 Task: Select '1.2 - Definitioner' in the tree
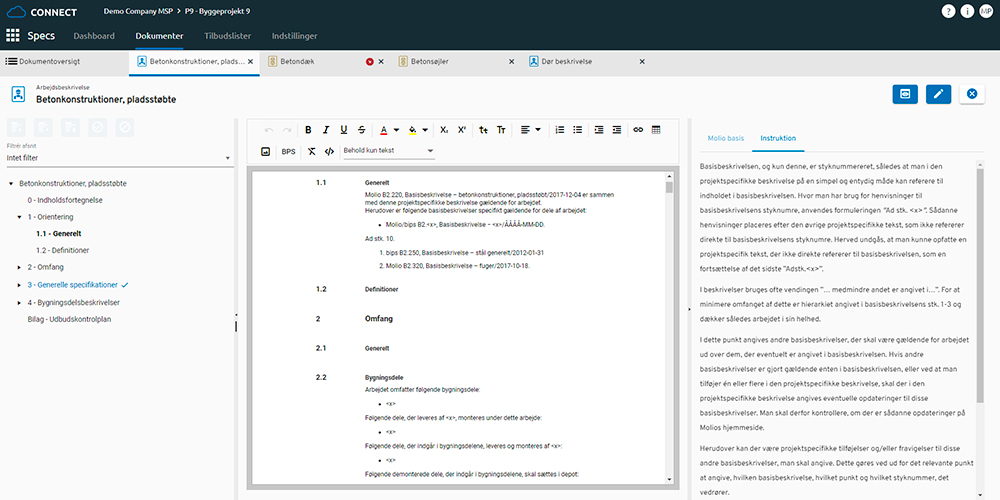pos(63,250)
